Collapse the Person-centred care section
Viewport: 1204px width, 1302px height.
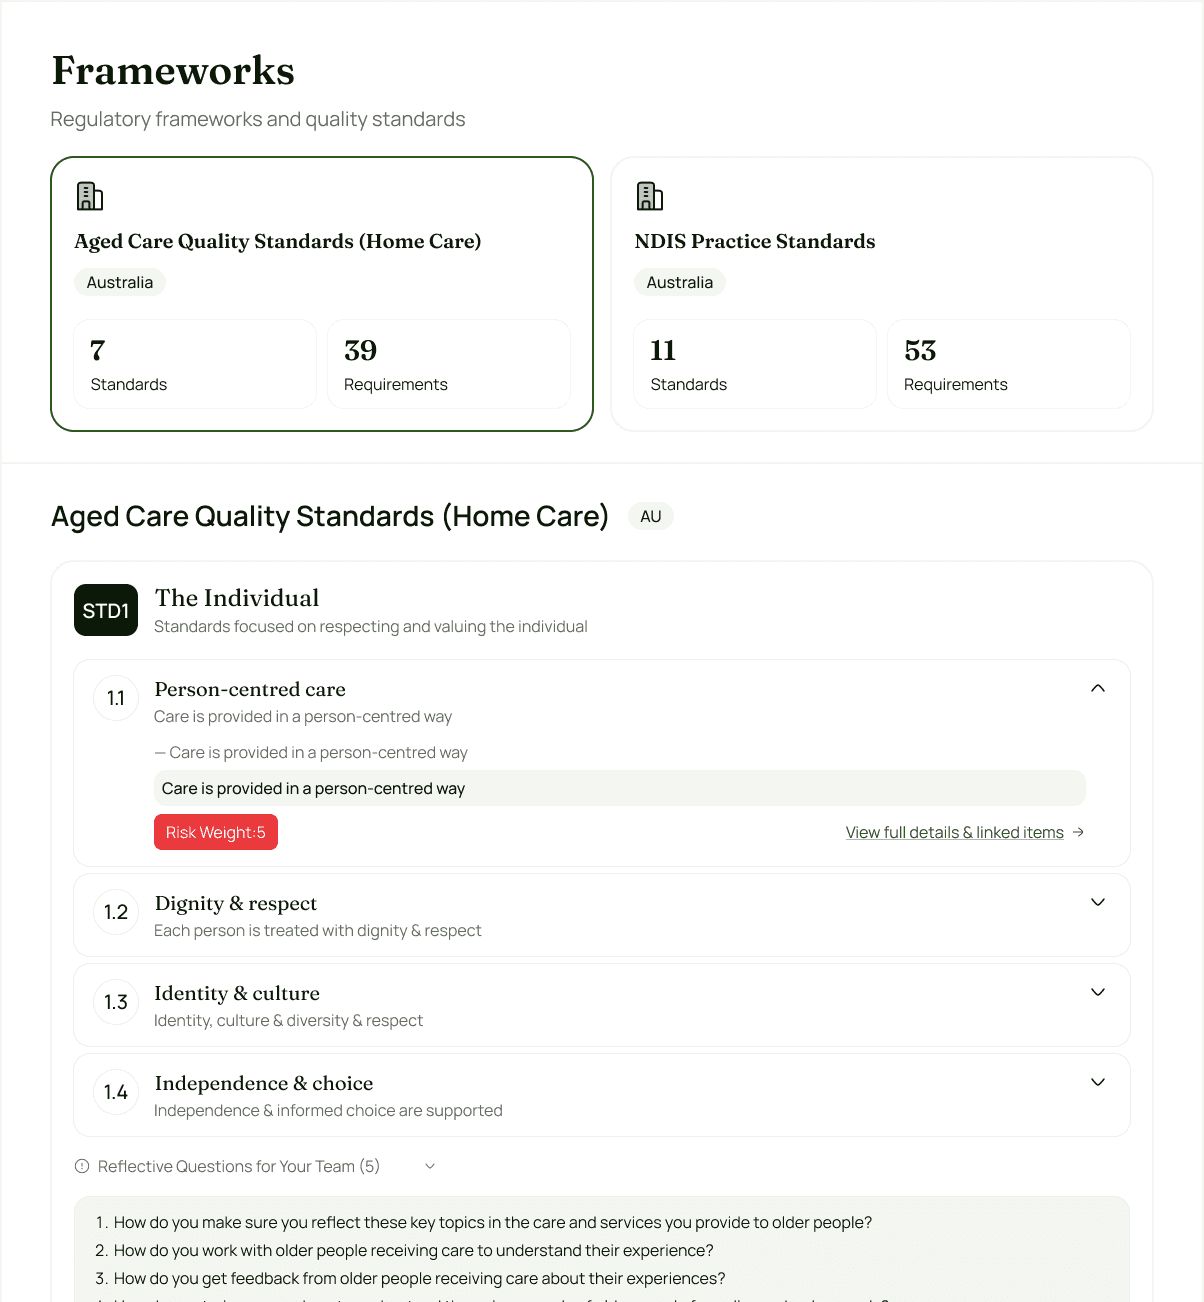pyautogui.click(x=1097, y=688)
